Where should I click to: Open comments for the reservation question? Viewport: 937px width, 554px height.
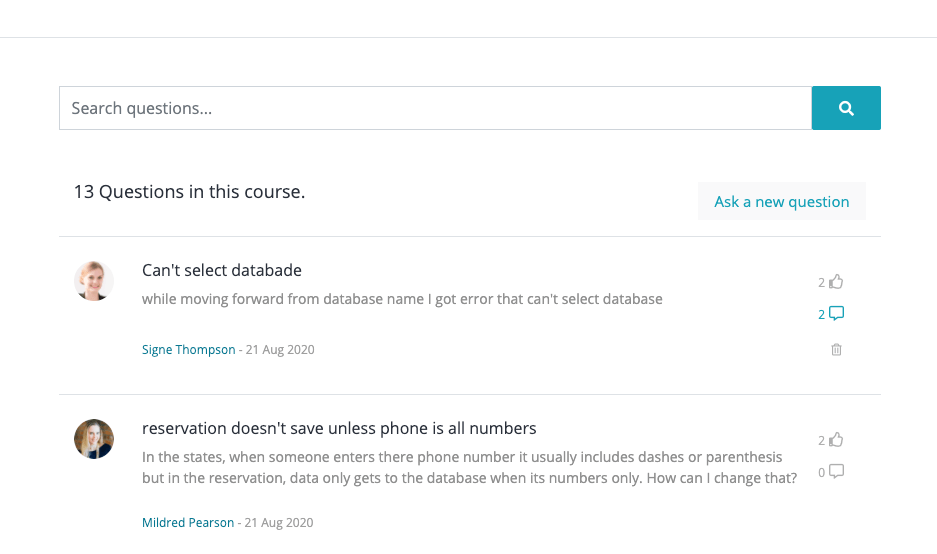[x=837, y=472]
